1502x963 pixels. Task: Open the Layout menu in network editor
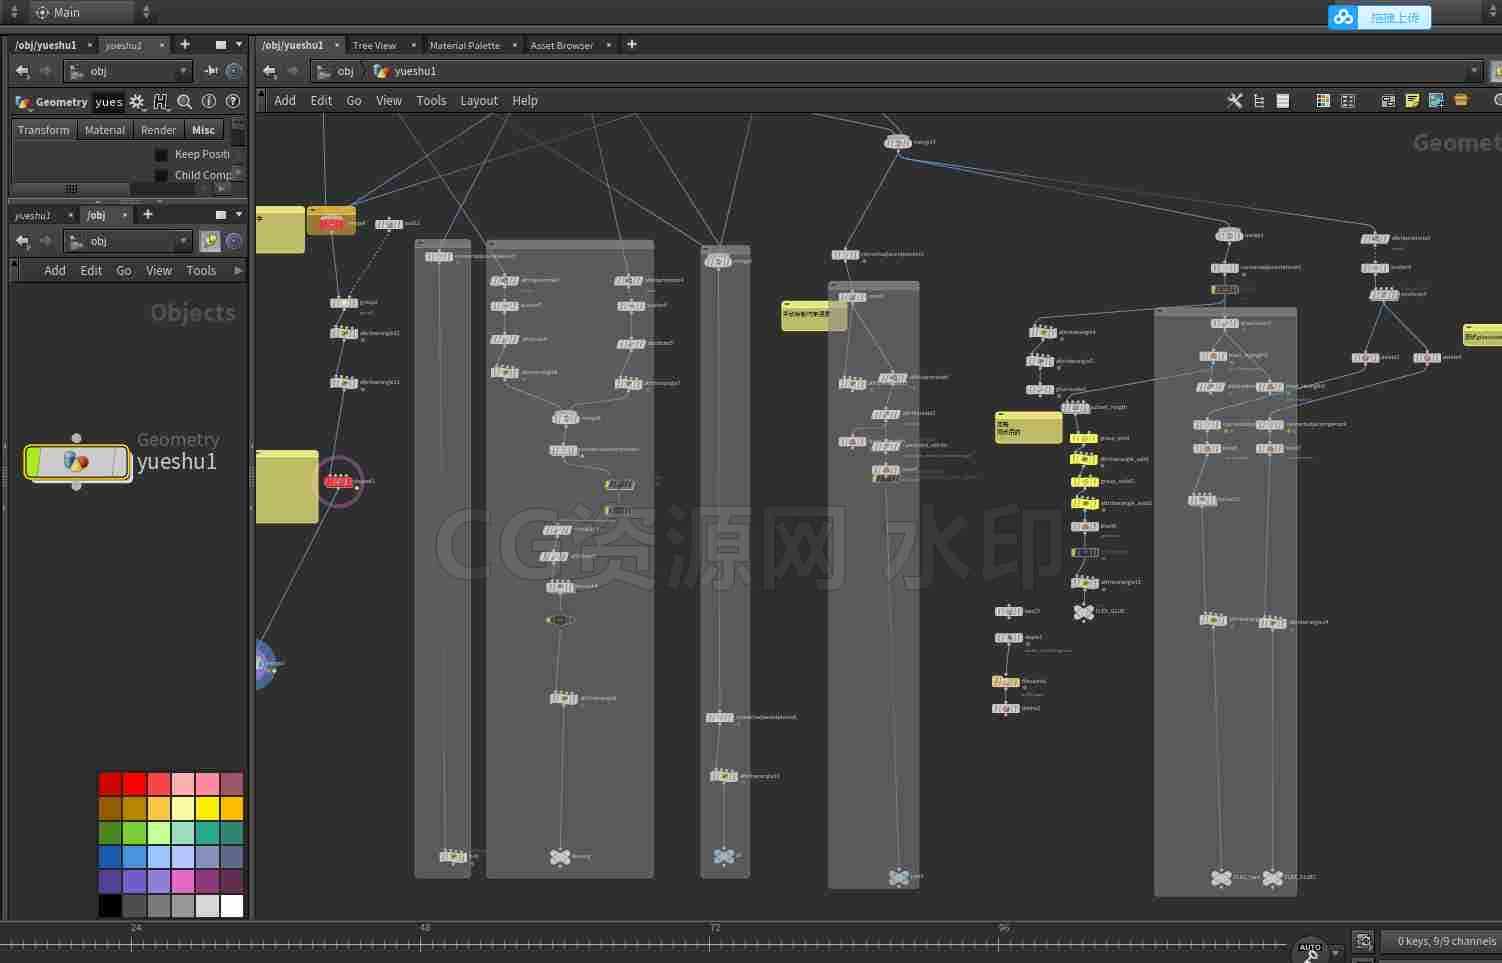coord(478,101)
